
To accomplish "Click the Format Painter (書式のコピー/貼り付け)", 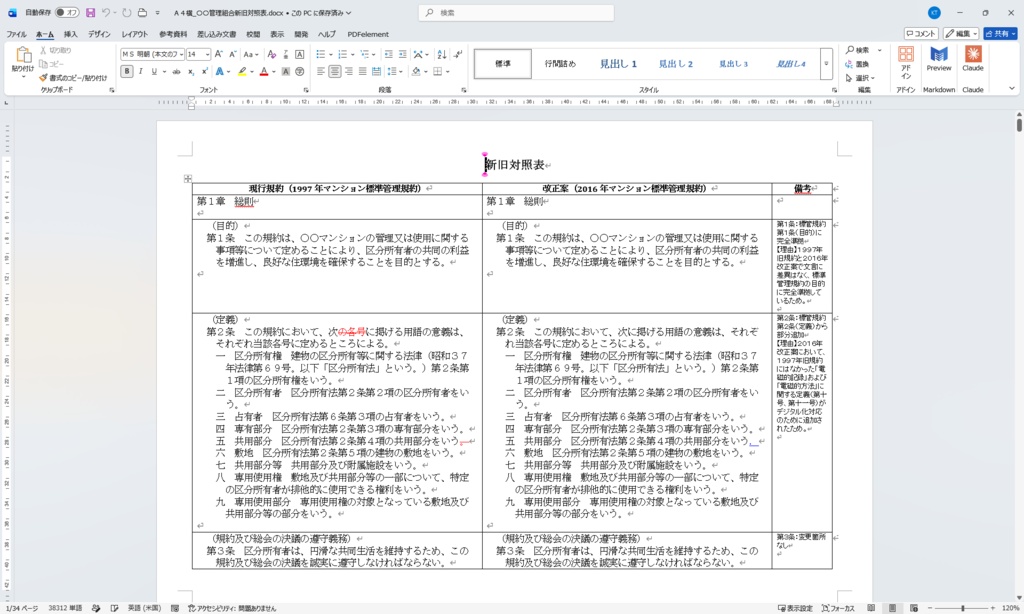I will coord(72,78).
